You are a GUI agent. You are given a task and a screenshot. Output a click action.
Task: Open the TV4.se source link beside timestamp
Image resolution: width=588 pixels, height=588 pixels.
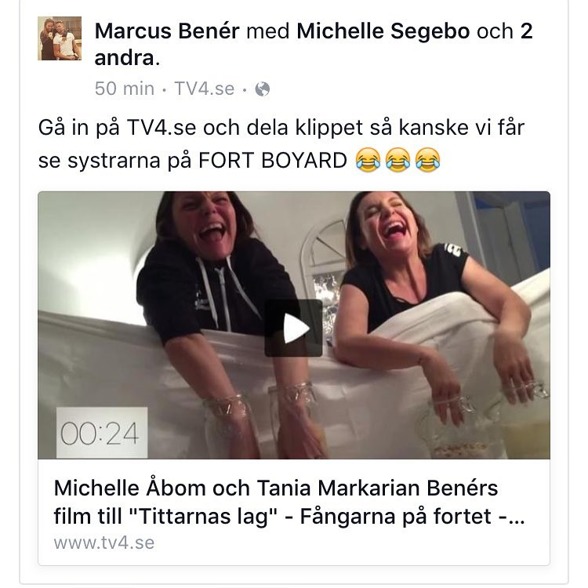coord(204,89)
